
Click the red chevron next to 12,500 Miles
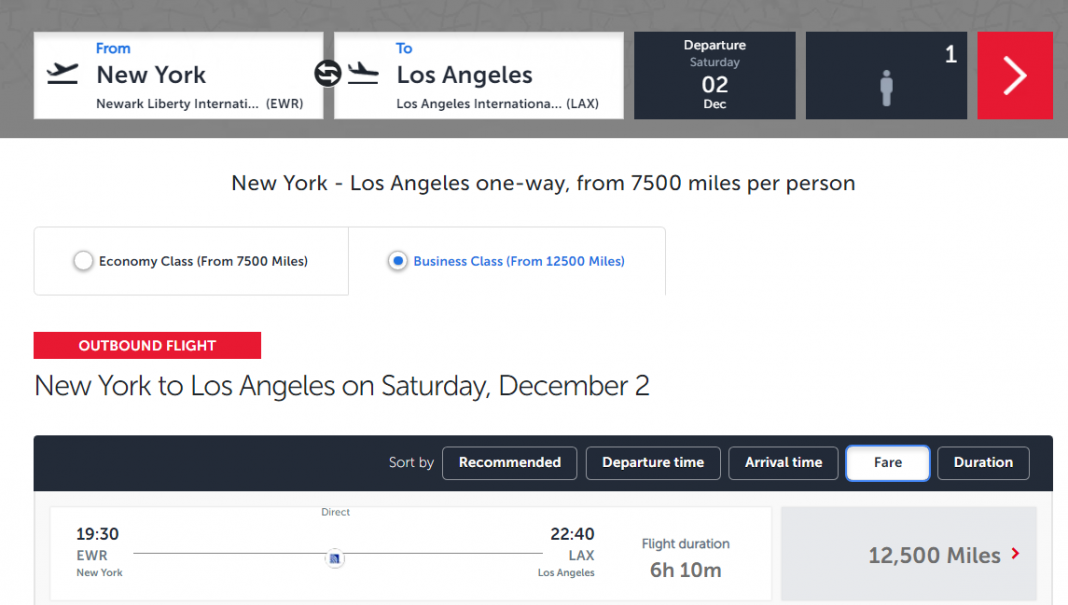(x=1016, y=553)
